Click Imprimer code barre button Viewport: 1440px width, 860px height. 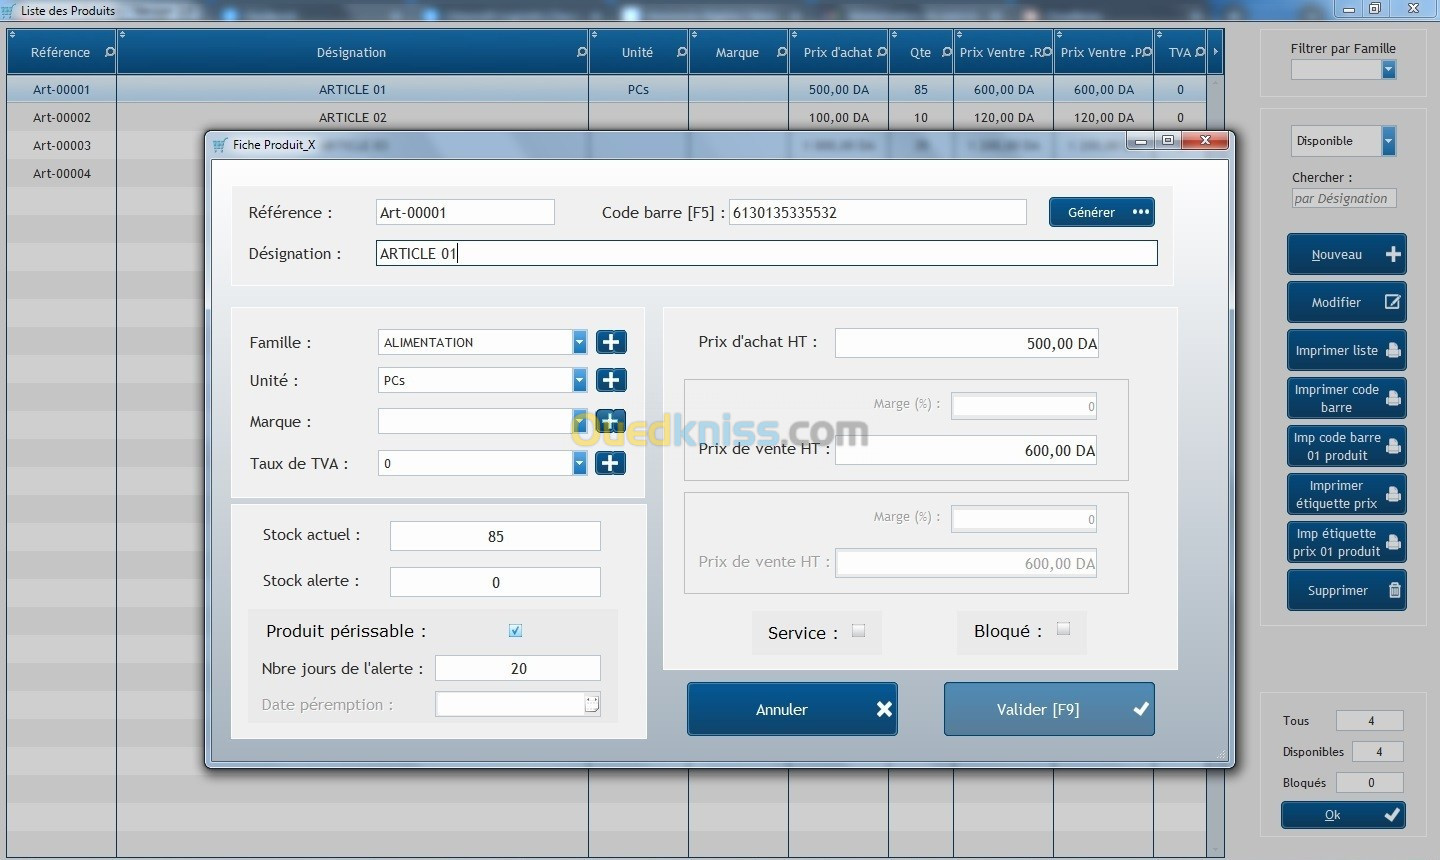[1346, 398]
